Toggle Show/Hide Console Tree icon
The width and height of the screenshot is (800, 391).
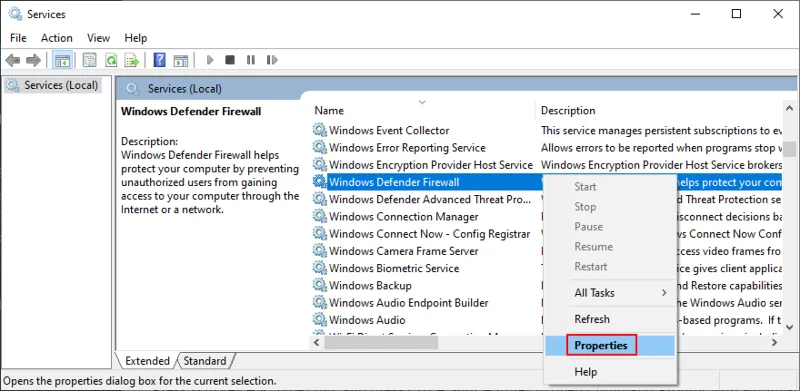(x=63, y=60)
